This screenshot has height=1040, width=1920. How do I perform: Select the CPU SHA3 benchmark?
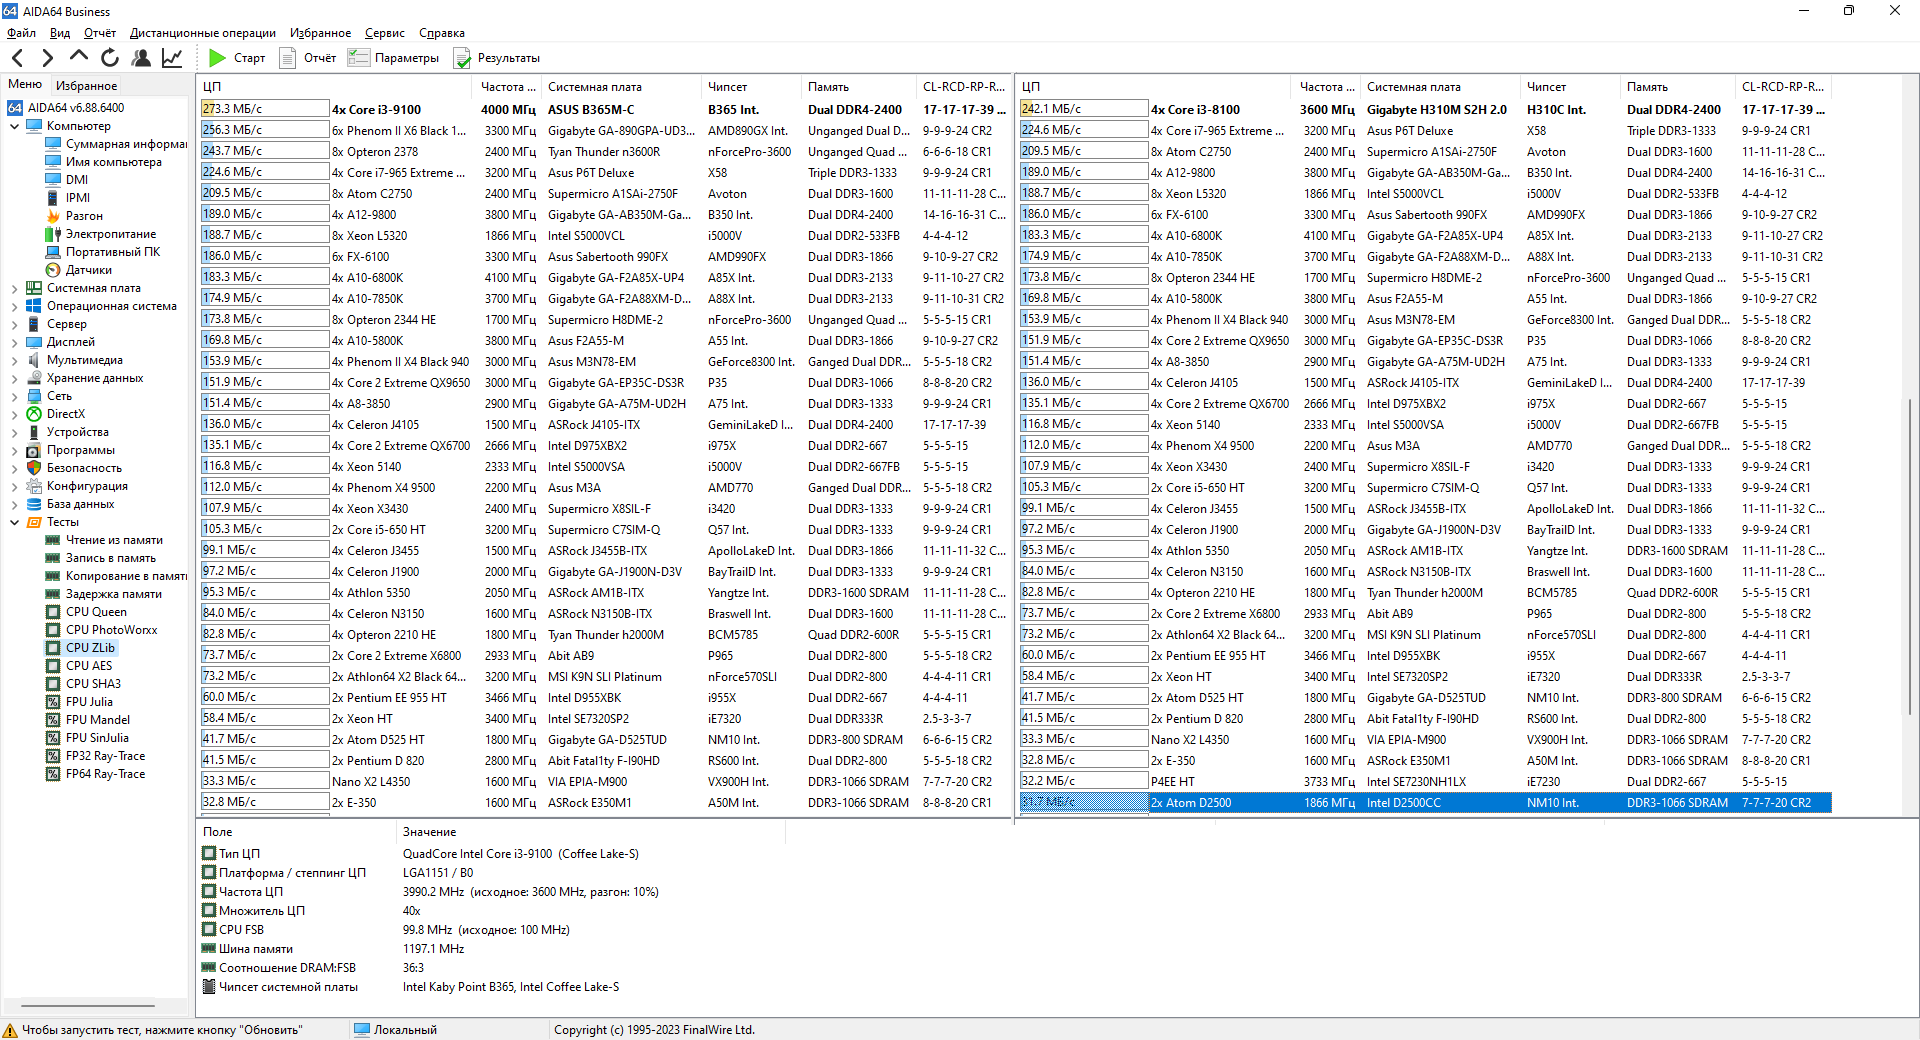click(x=83, y=684)
